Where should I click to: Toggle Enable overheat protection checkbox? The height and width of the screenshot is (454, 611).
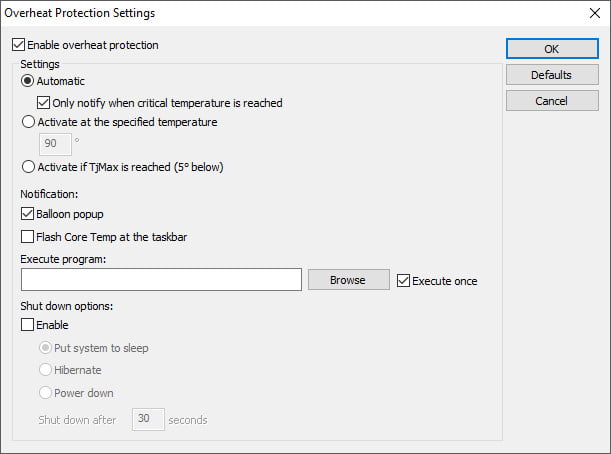[x=19, y=45]
